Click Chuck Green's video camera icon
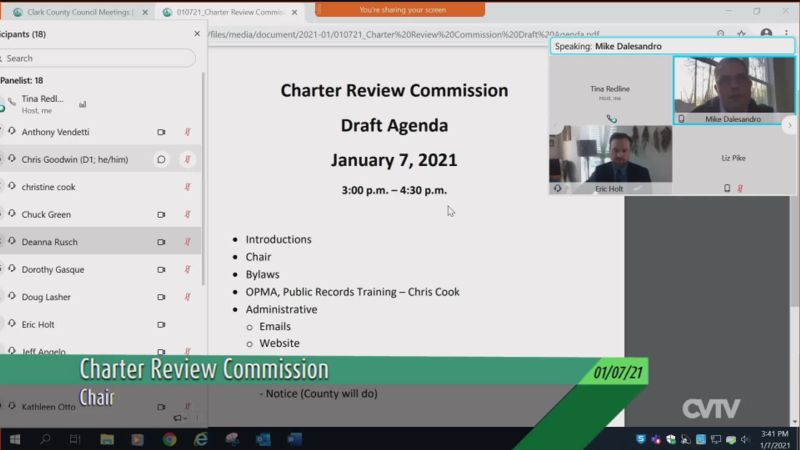The width and height of the screenshot is (800, 450). pyautogui.click(x=161, y=214)
